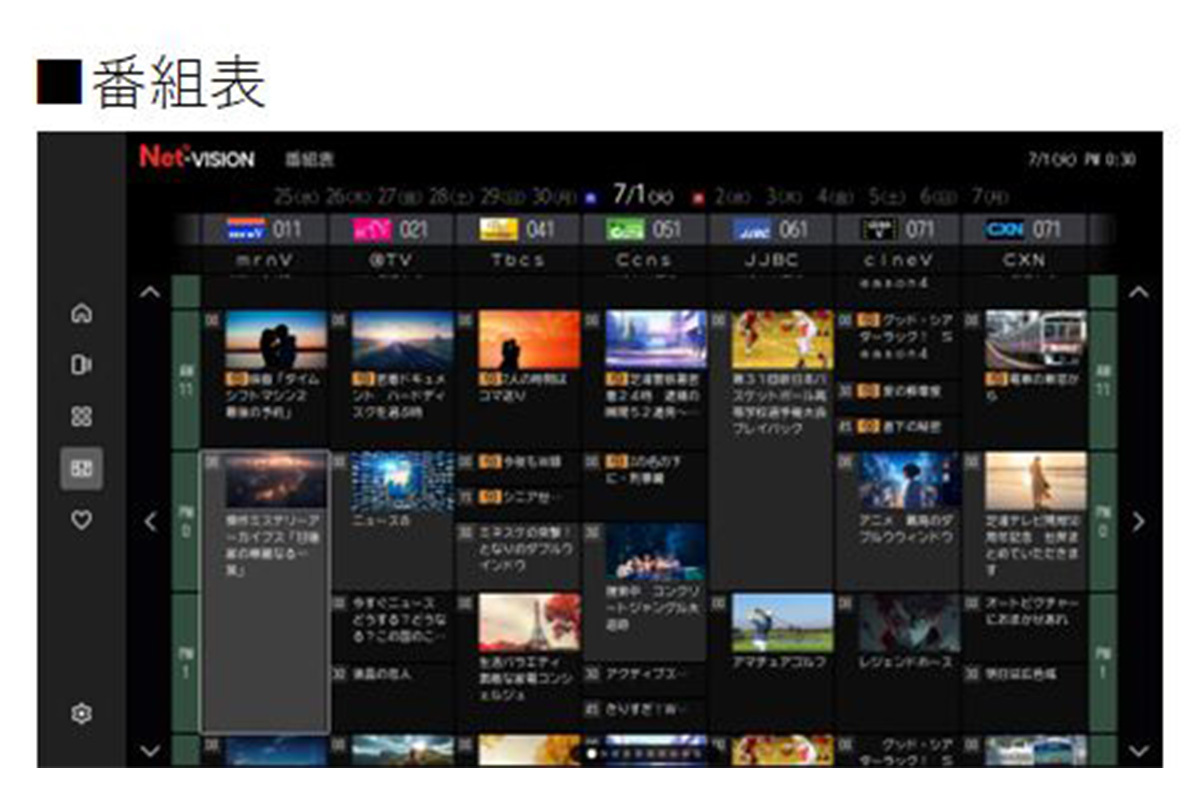Click the first dot in page indicator
Screen dimensions: 1200x800
point(592,754)
